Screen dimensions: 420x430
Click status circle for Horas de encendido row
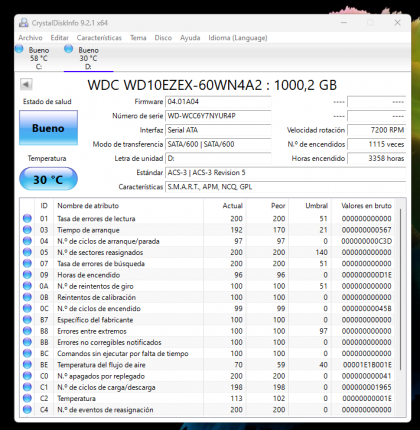[27, 275]
